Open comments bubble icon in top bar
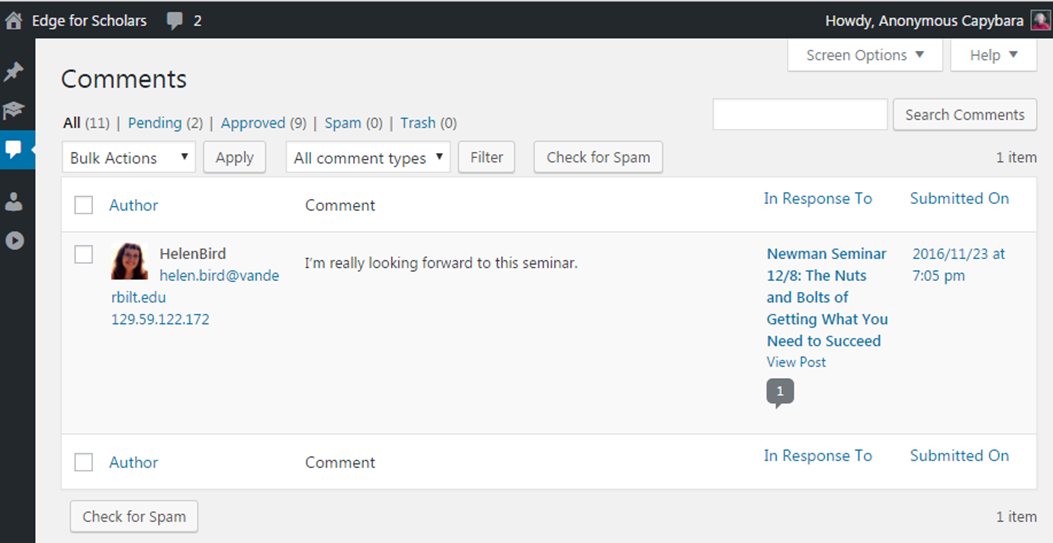1053x543 pixels. (x=176, y=20)
